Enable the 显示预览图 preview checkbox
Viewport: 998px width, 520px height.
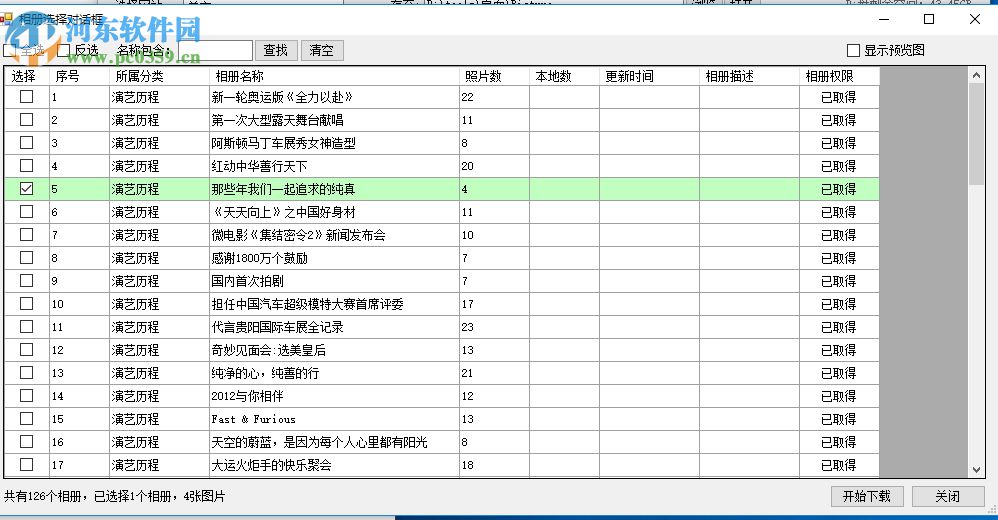point(854,50)
